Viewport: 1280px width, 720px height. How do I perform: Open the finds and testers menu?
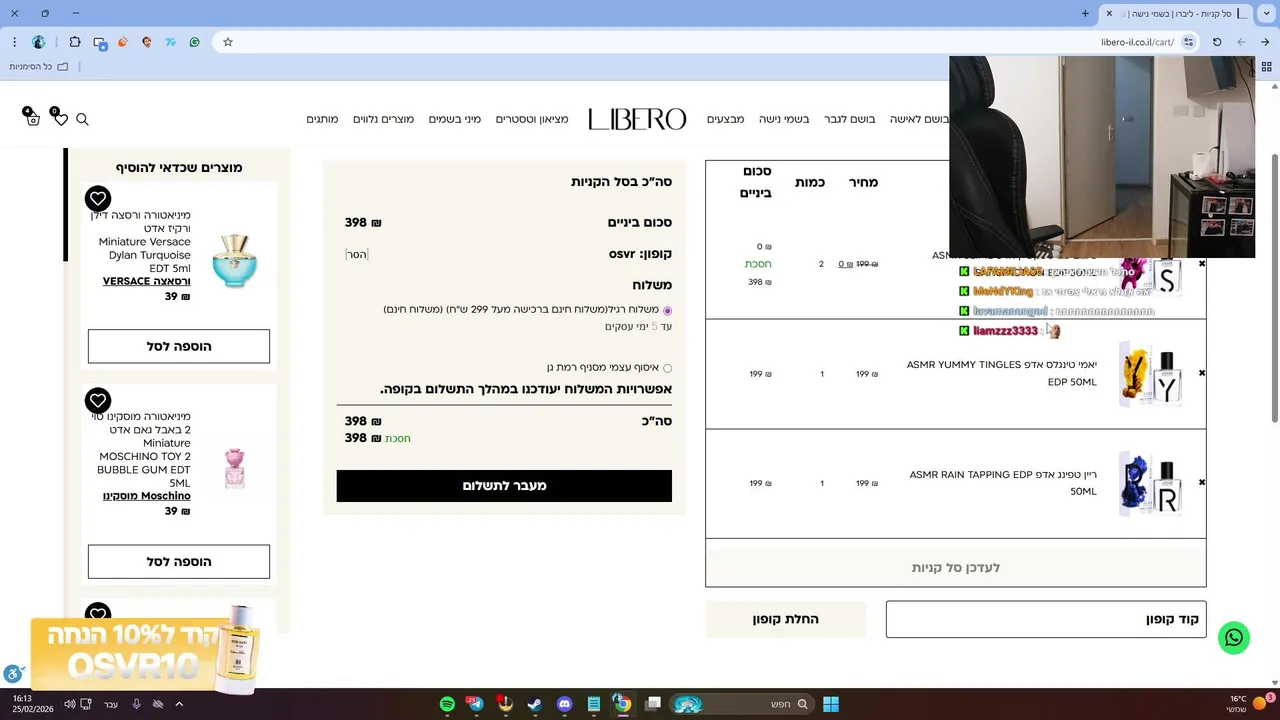point(532,119)
